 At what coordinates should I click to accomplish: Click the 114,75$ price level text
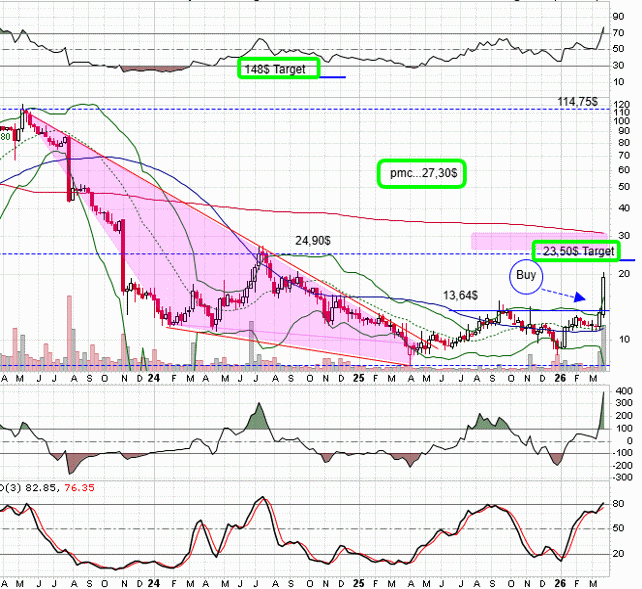tap(577, 101)
